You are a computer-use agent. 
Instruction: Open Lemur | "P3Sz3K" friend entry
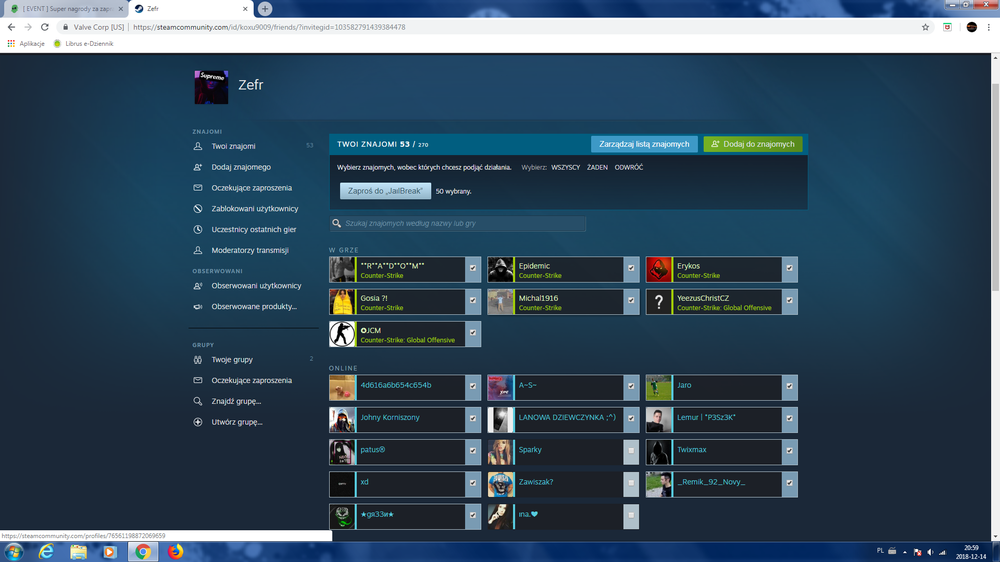[x=721, y=420]
